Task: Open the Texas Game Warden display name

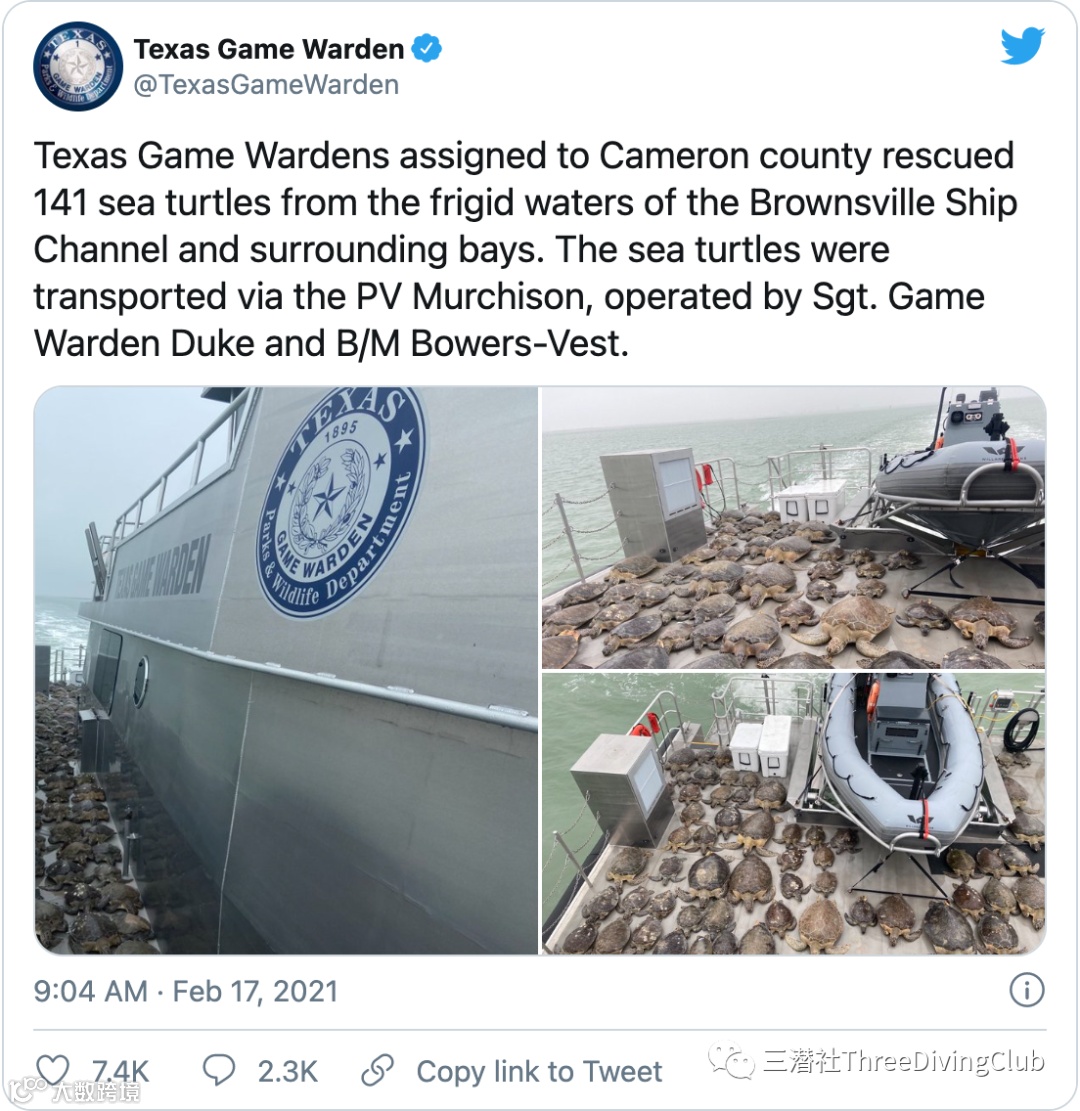Action: point(269,49)
